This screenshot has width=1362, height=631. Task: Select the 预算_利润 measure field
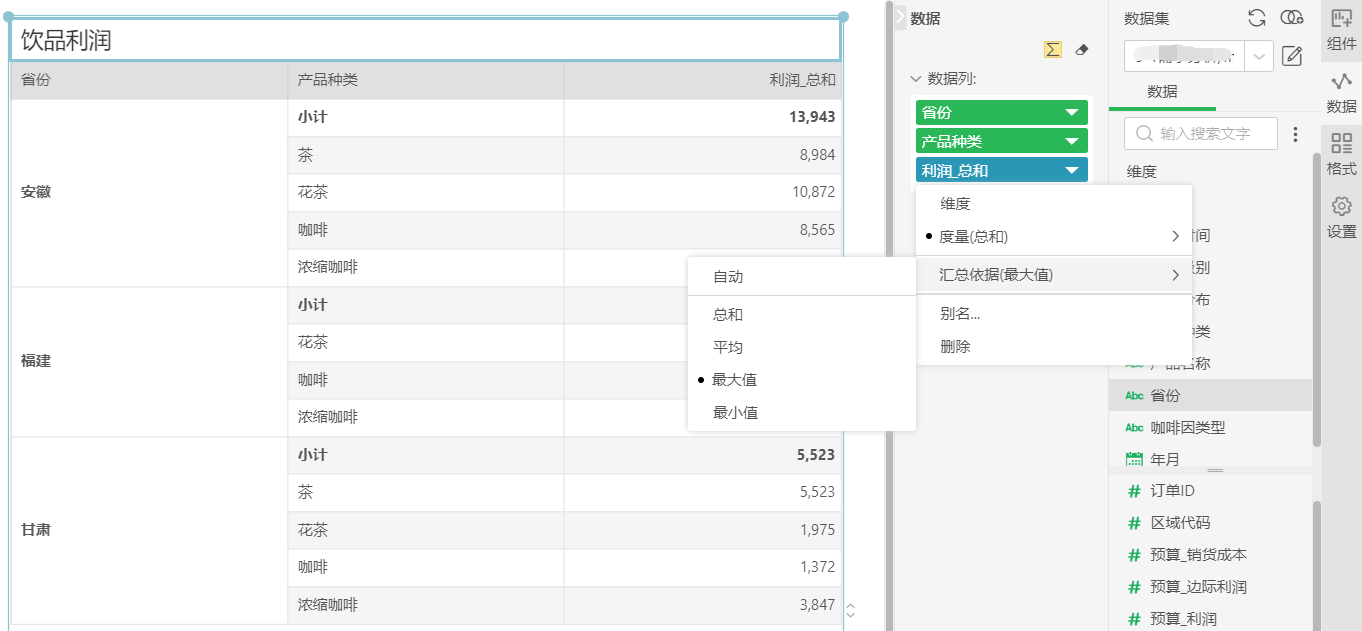(x=1183, y=618)
